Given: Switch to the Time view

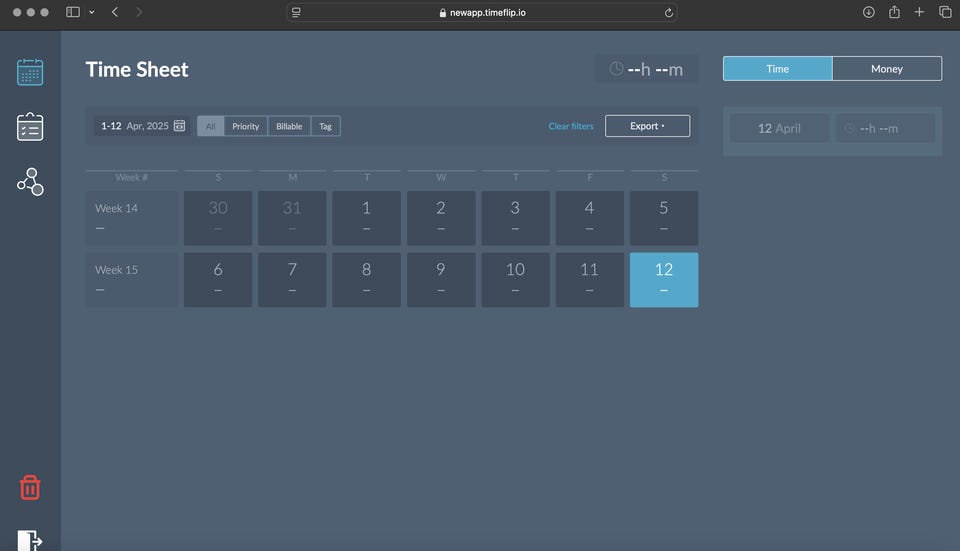Looking at the screenshot, I should (778, 69).
